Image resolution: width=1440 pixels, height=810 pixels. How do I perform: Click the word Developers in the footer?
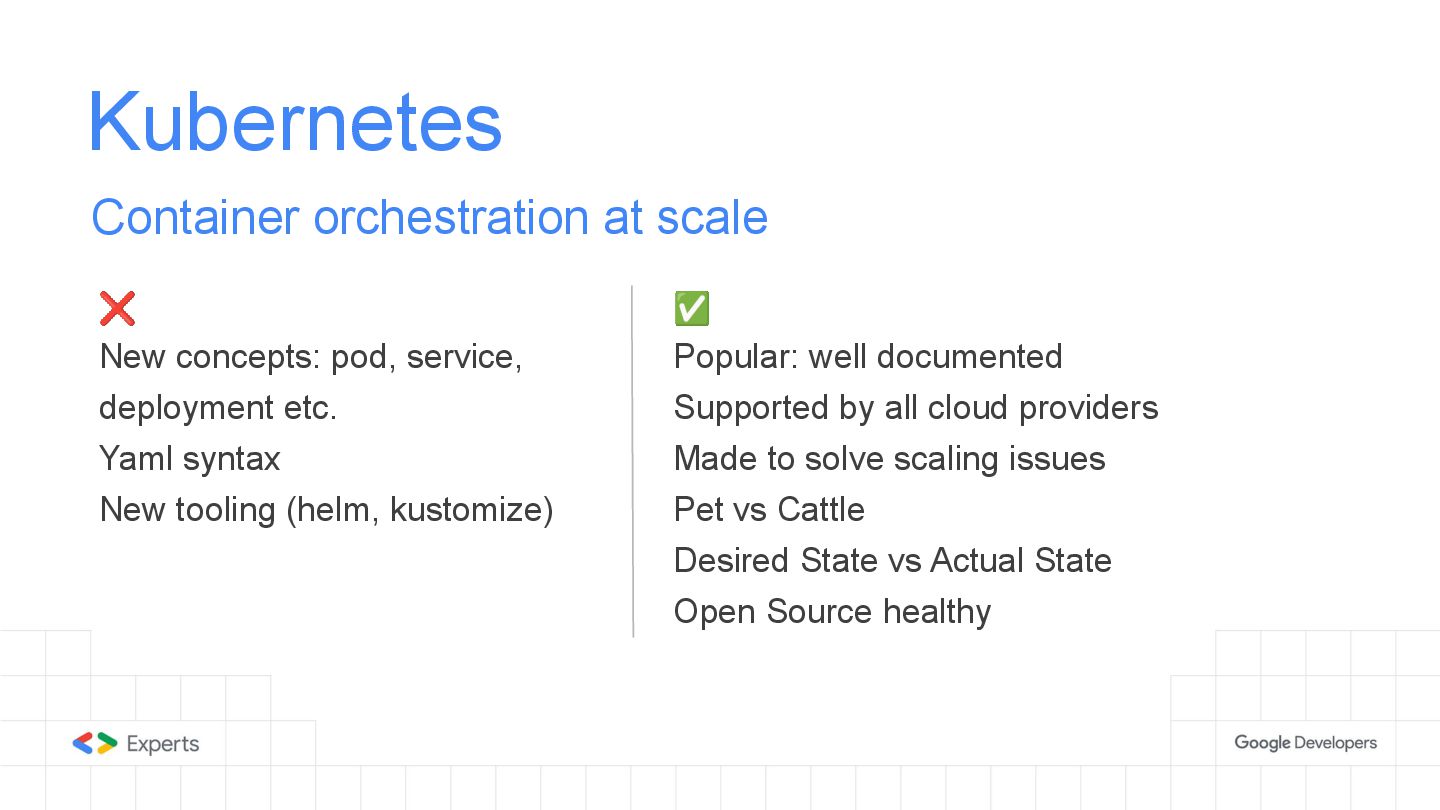click(1335, 743)
